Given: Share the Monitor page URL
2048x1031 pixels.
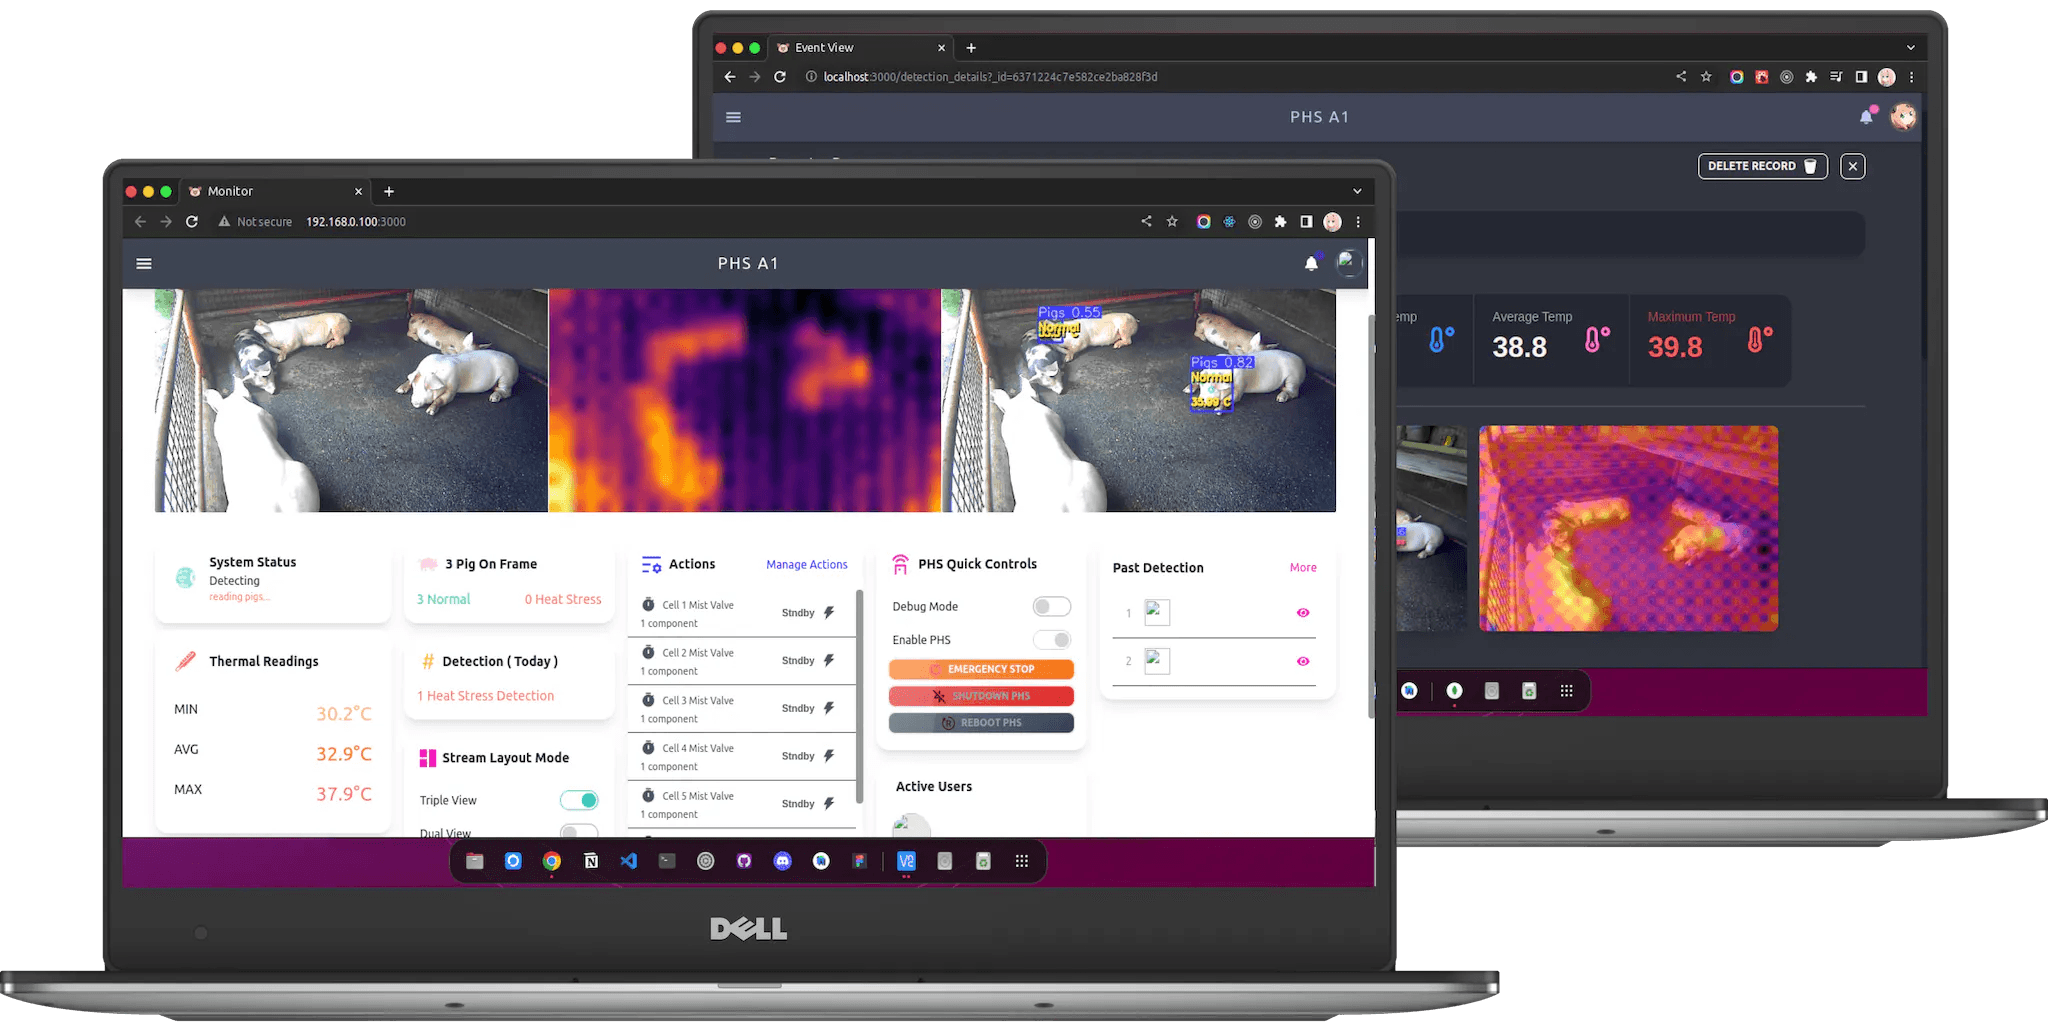Looking at the screenshot, I should tap(1146, 222).
